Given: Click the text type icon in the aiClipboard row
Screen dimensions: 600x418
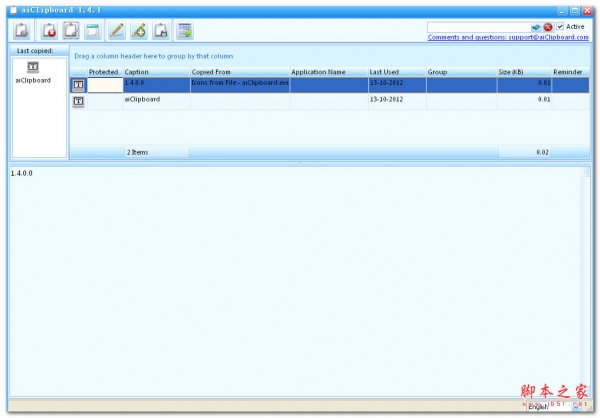Looking at the screenshot, I should click(78, 101).
